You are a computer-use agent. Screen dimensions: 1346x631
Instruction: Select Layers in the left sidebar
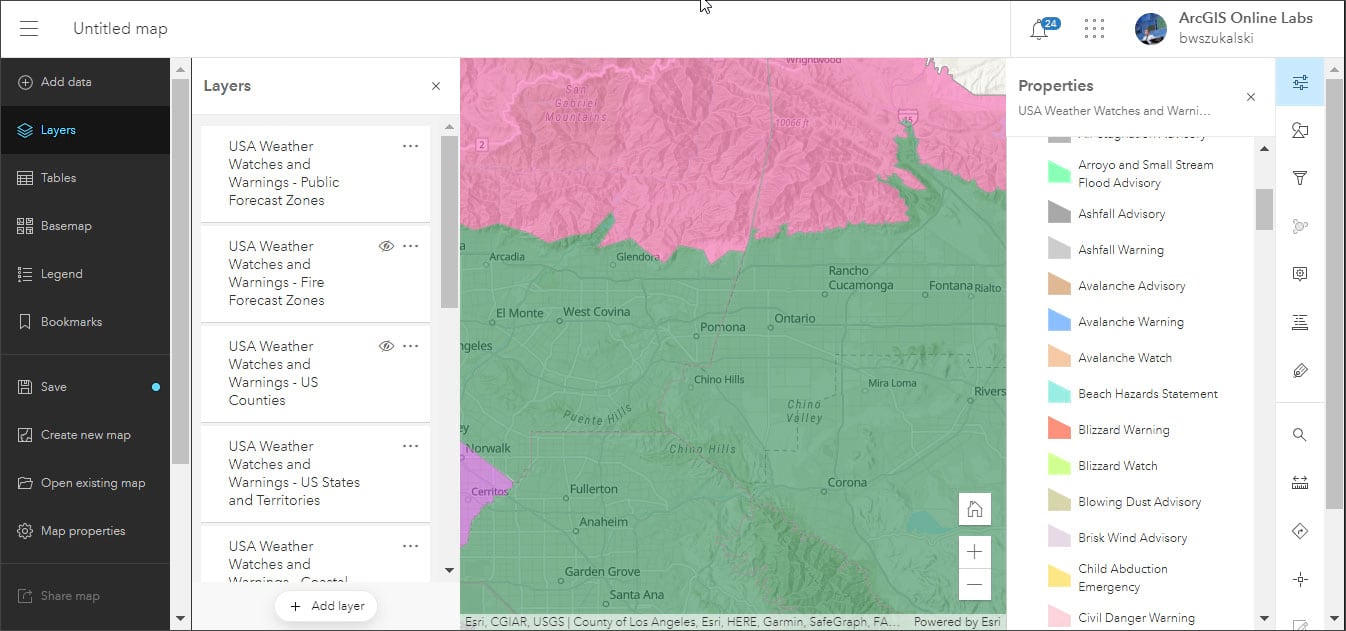pyautogui.click(x=85, y=130)
